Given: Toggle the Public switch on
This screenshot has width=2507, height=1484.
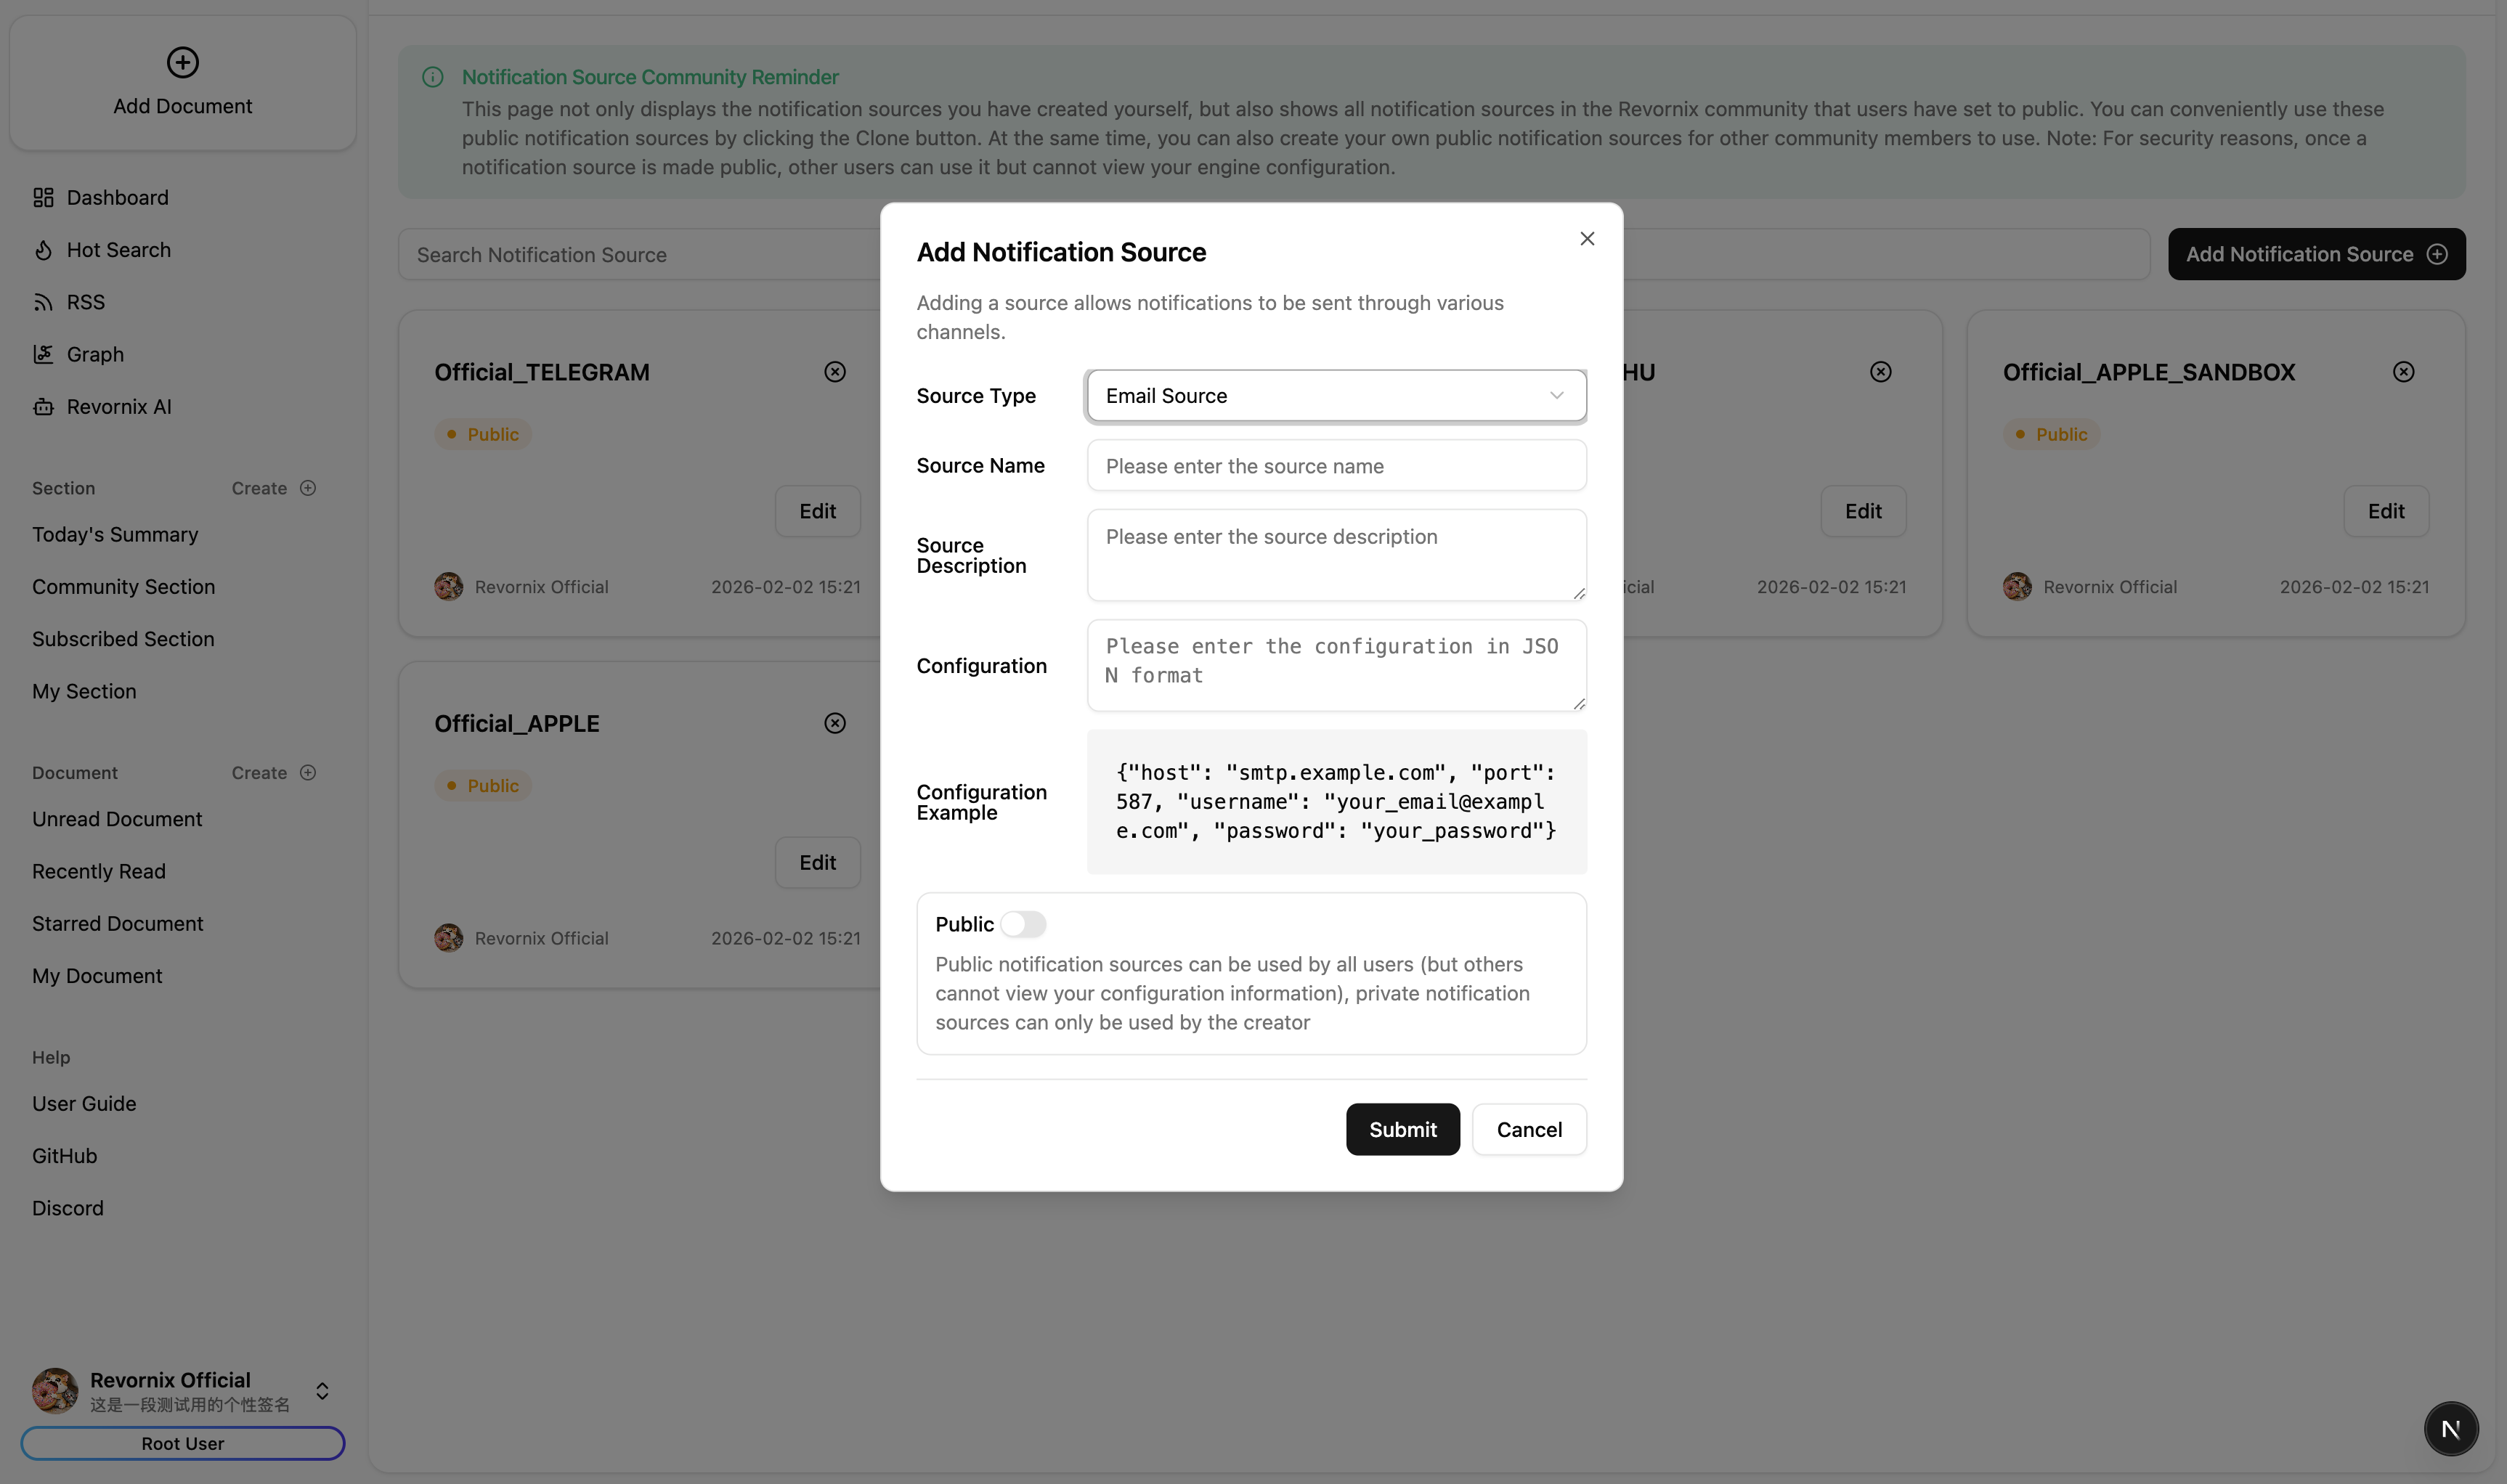Looking at the screenshot, I should pos(1023,924).
